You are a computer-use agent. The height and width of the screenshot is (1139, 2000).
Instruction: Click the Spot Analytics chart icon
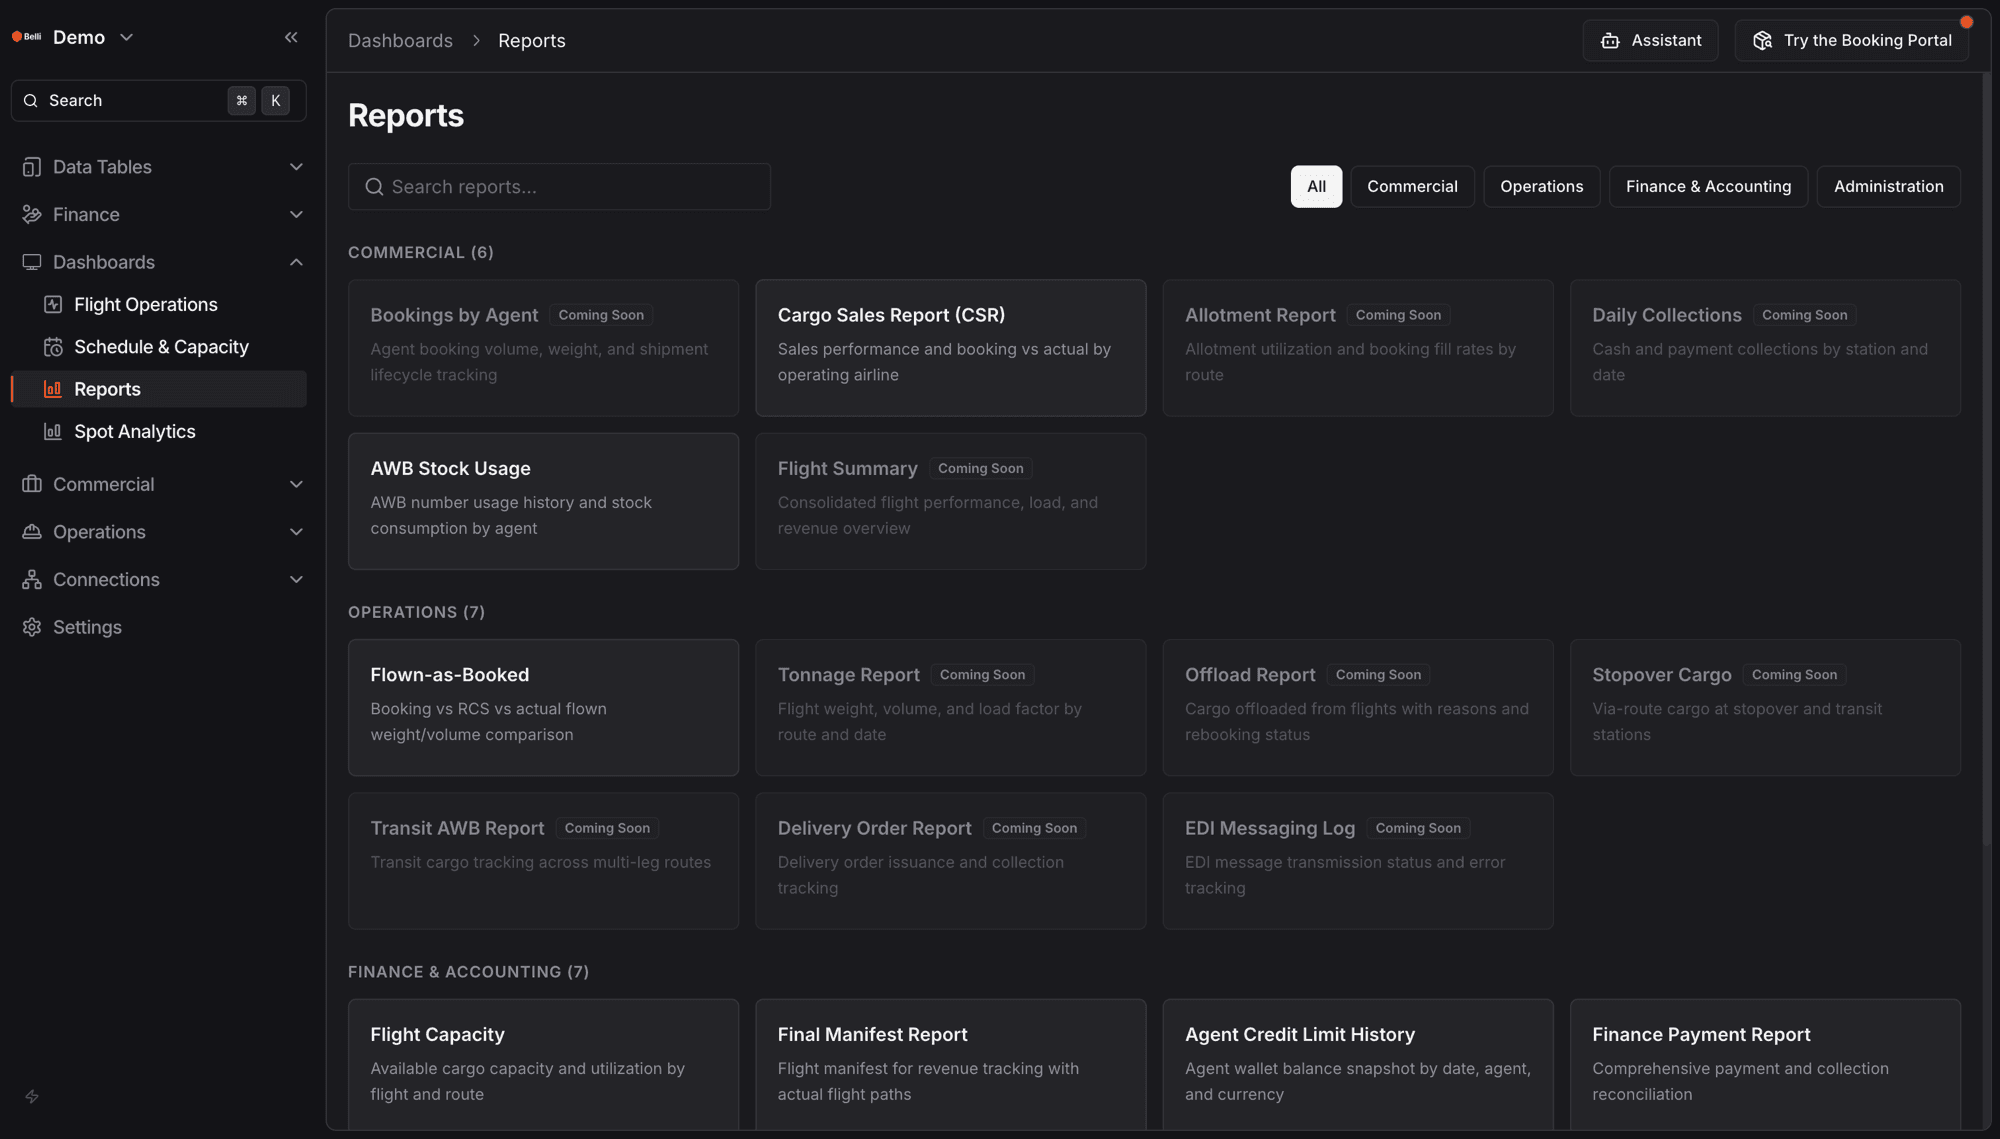(53, 431)
